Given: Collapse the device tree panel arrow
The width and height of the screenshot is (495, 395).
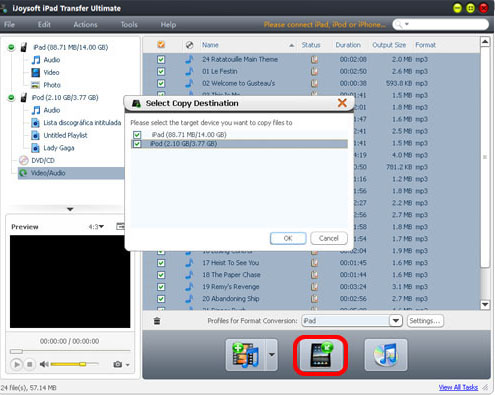Looking at the screenshot, I should (x=70, y=209).
